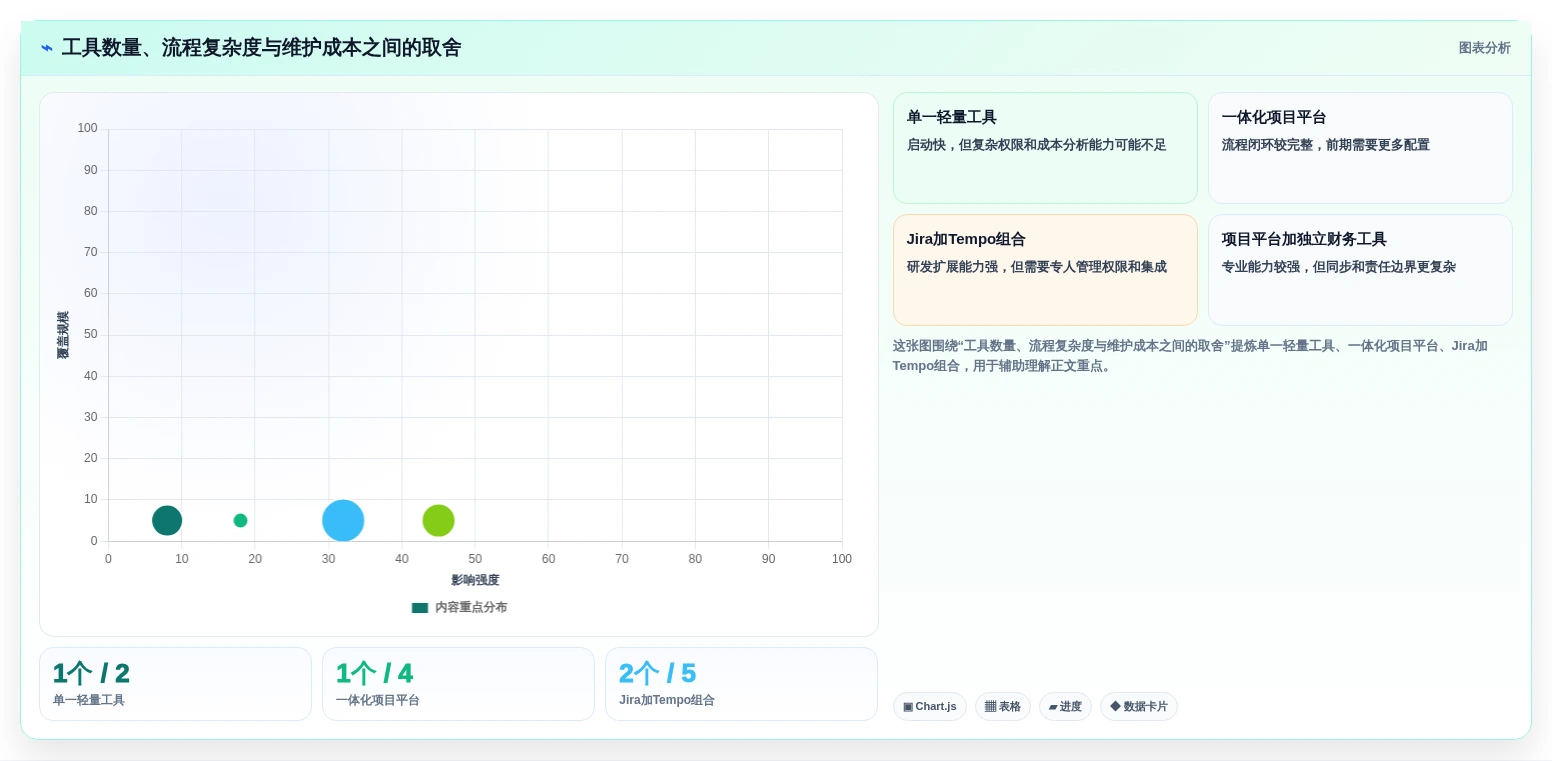Image resolution: width=1552 pixels, height=761 pixels.
Task: Click the 2个 / 5 stat card
Action: (741, 684)
